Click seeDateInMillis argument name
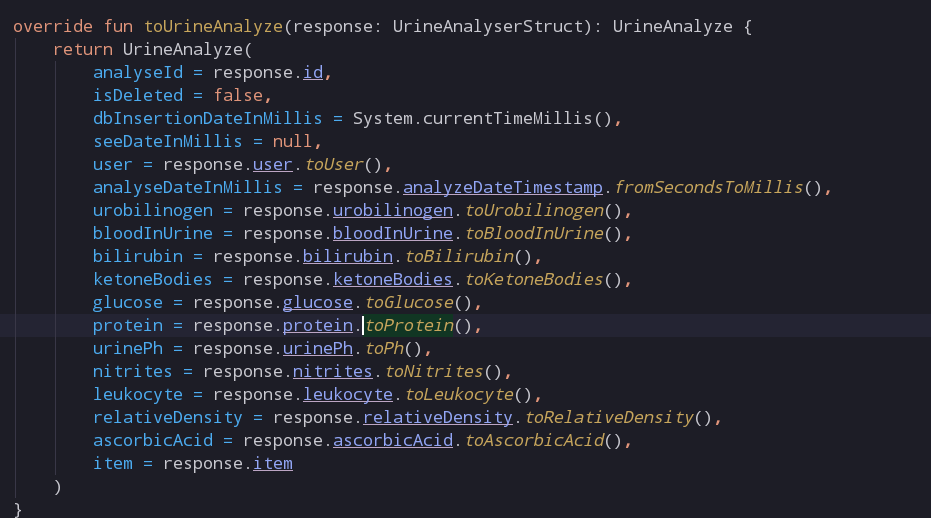This screenshot has height=518, width=931. pyautogui.click(x=167, y=141)
